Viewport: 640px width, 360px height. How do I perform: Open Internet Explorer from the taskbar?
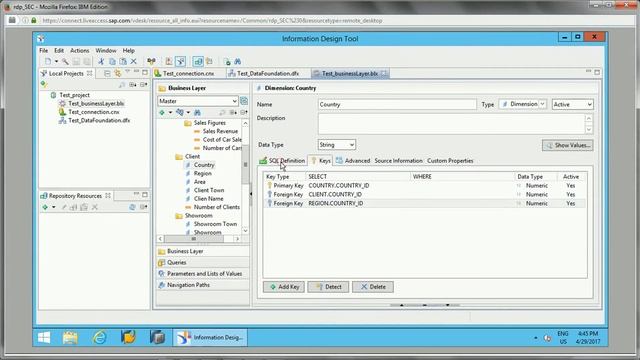pos(100,338)
